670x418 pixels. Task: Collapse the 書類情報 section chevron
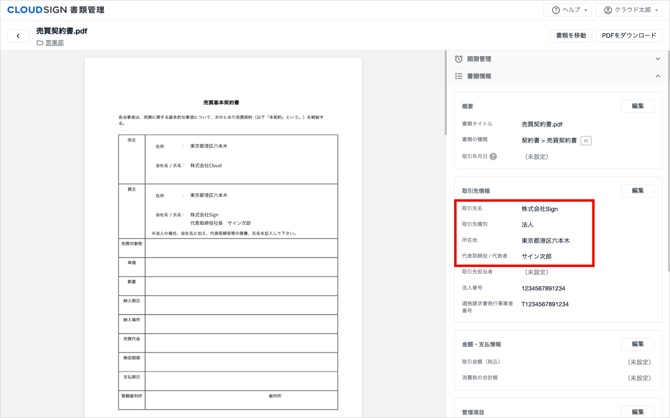[658, 76]
